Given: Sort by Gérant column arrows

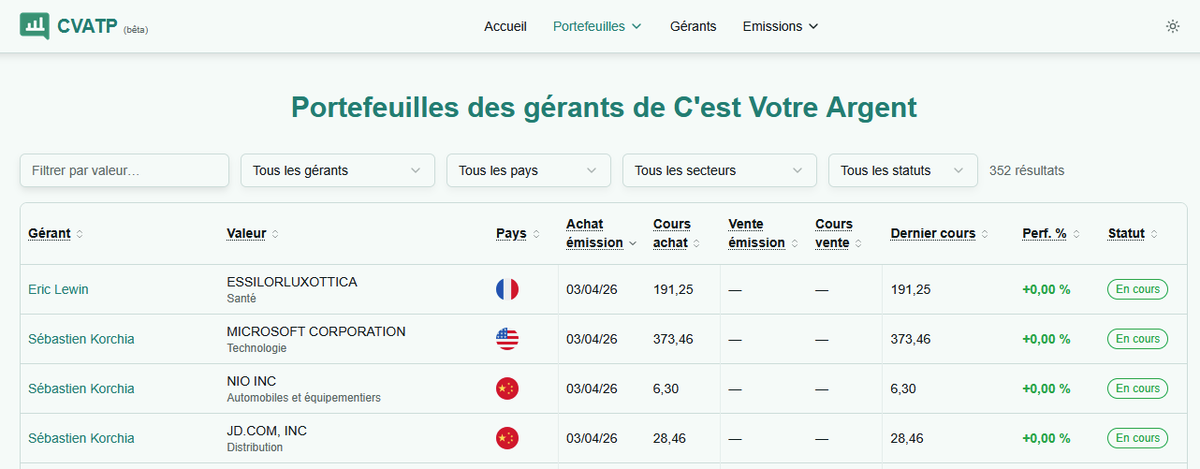Looking at the screenshot, I should pyautogui.click(x=79, y=234).
